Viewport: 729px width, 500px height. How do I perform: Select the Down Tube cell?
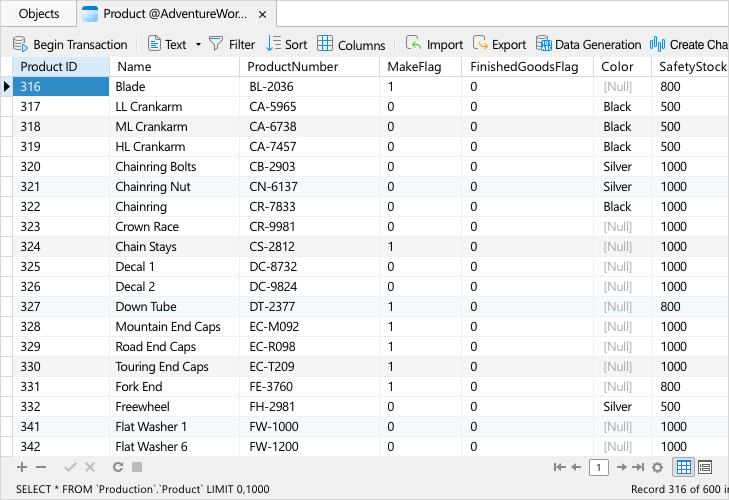[174, 307]
